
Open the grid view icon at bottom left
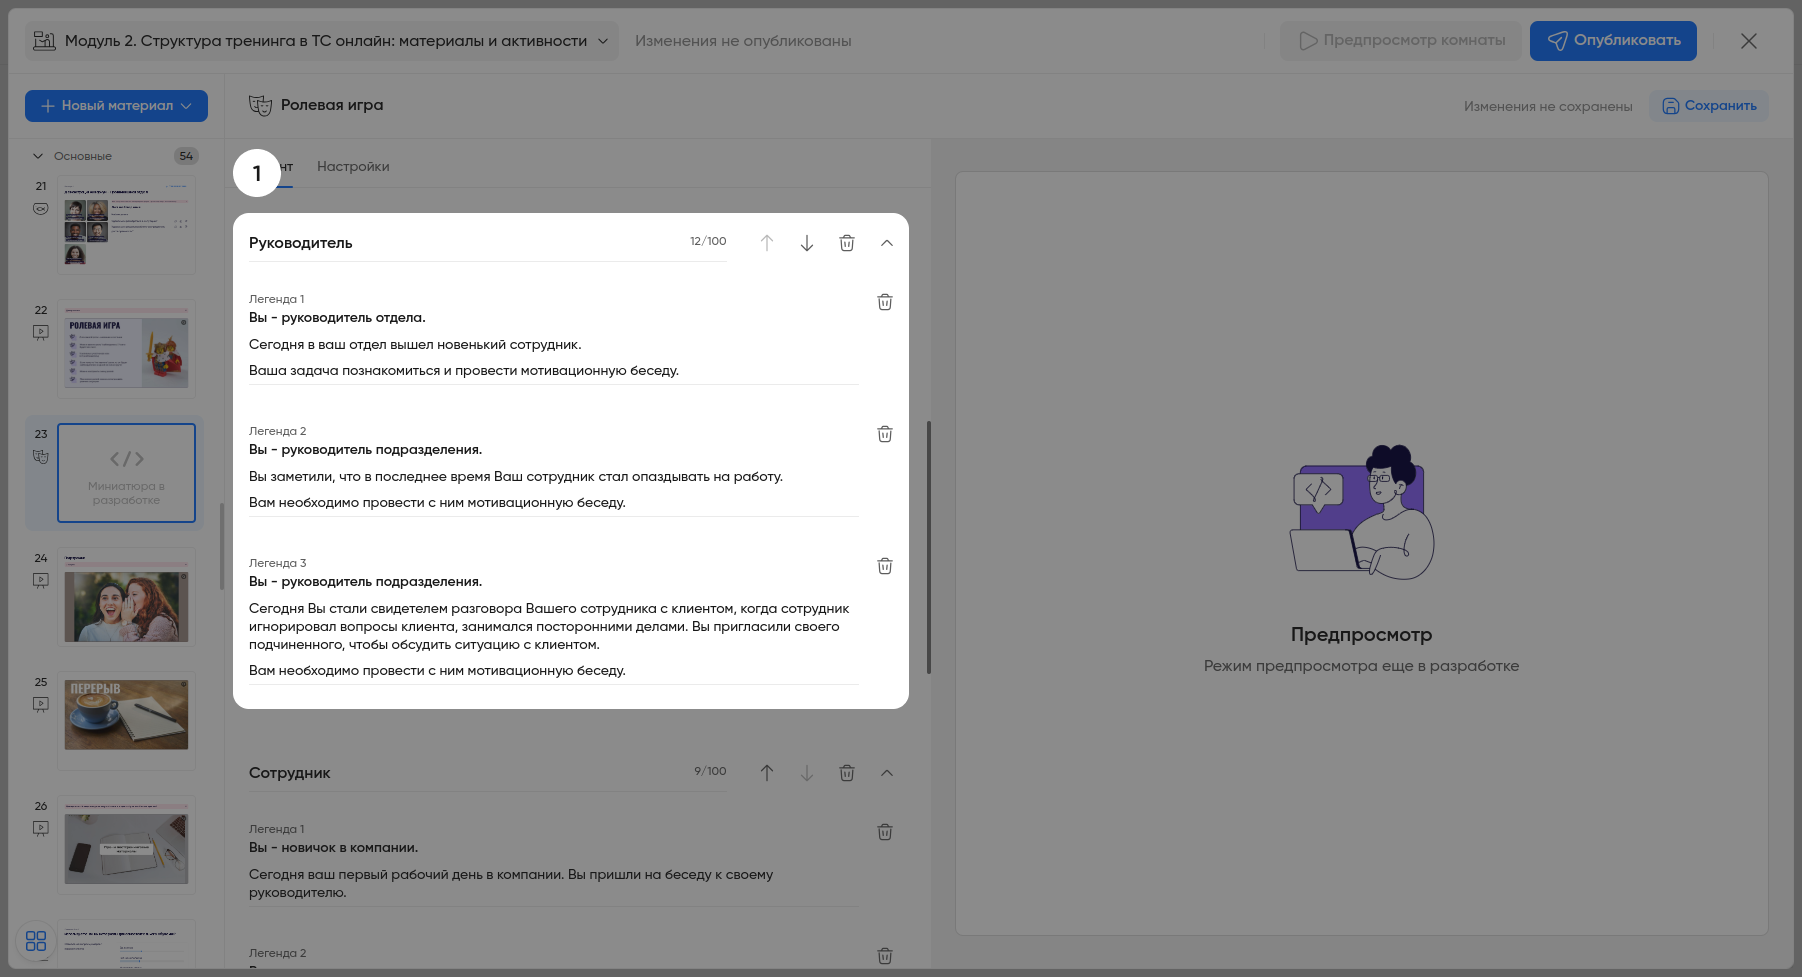pyautogui.click(x=36, y=941)
